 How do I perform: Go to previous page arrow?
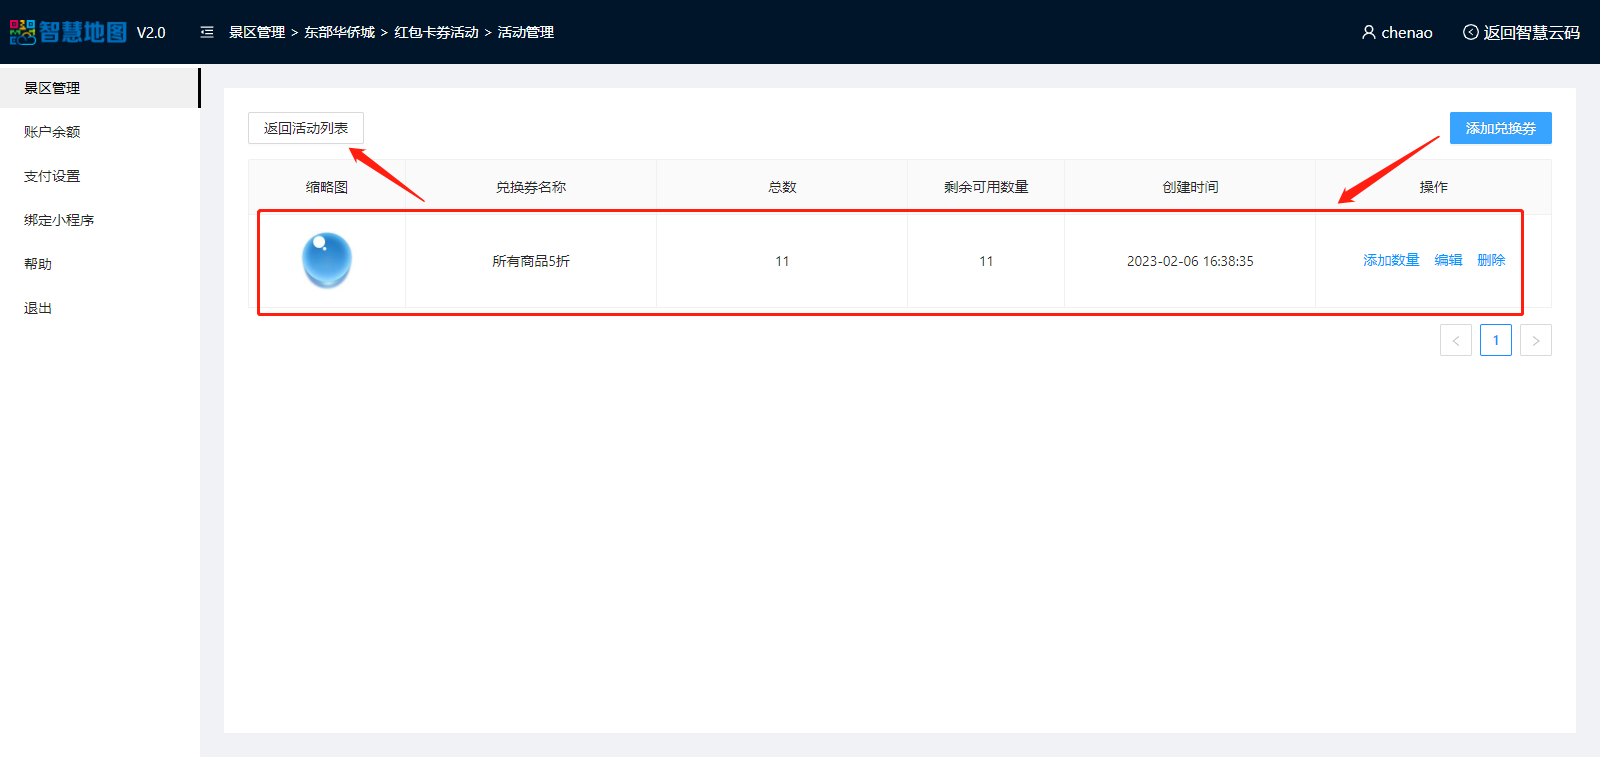pos(1455,340)
